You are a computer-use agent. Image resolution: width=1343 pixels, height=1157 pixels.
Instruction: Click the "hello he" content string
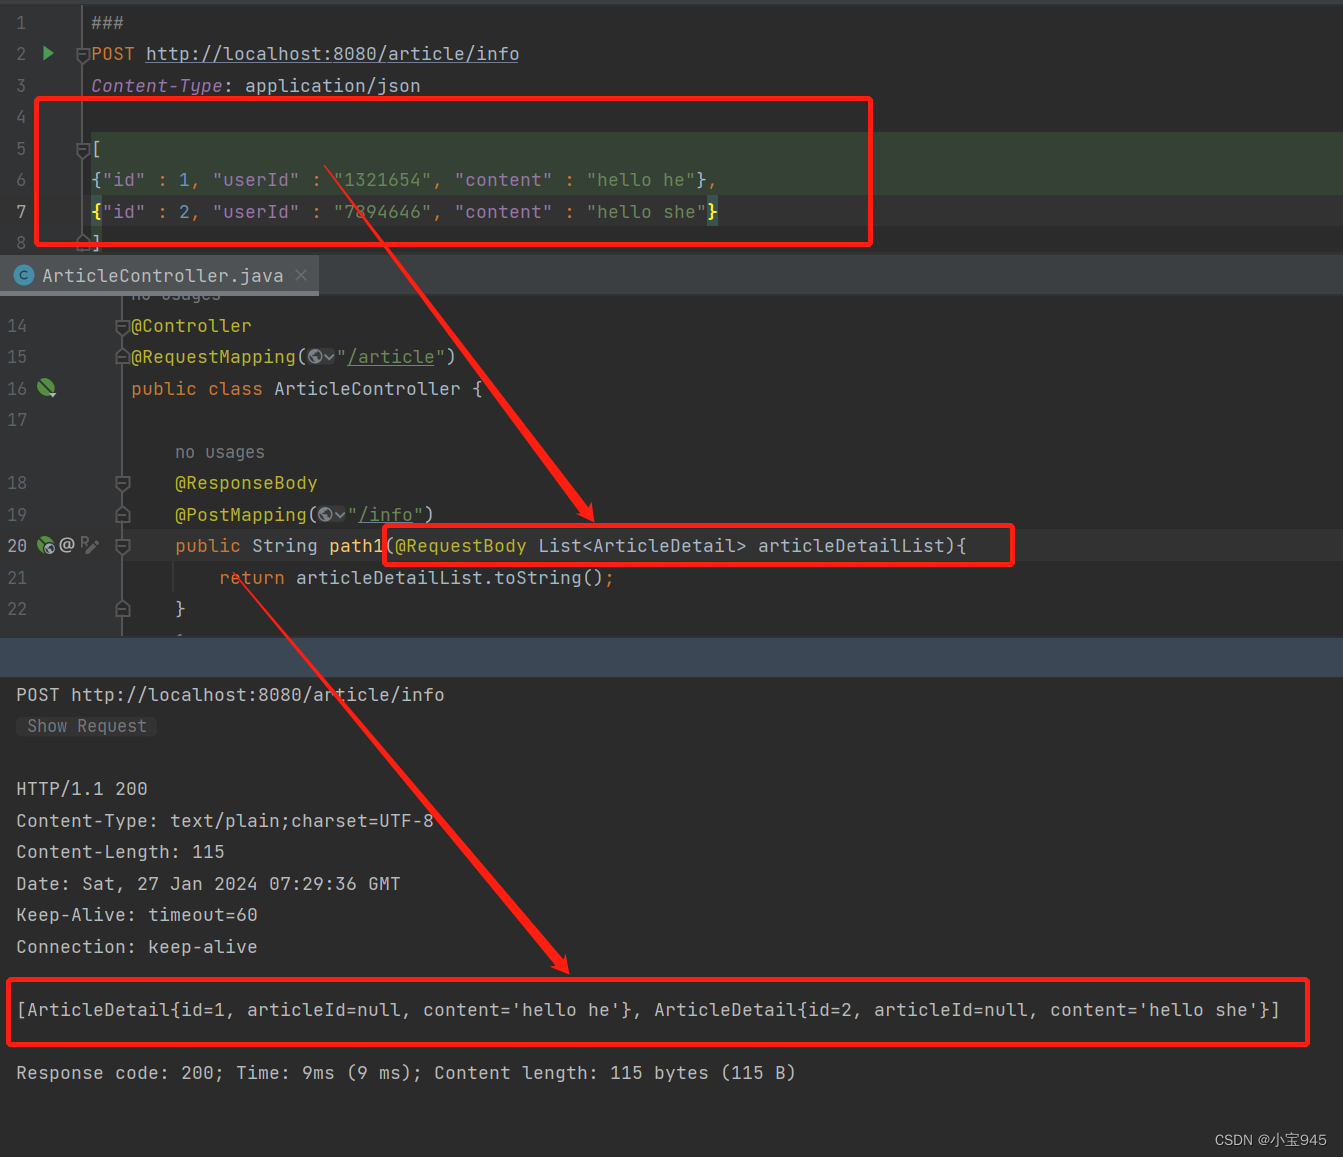coord(641,180)
